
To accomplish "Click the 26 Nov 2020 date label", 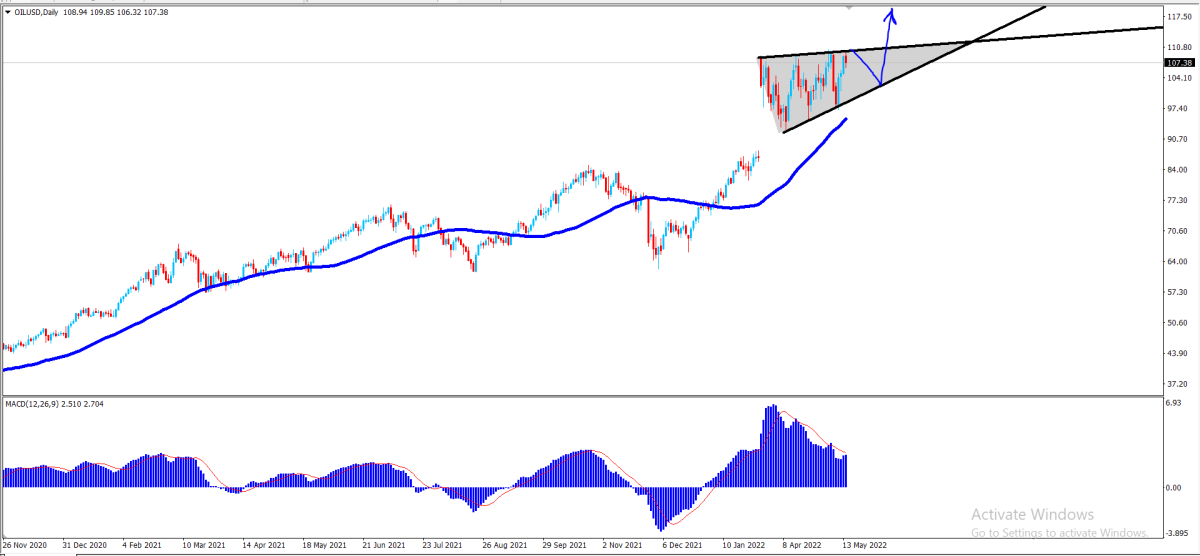I will 23,547.
